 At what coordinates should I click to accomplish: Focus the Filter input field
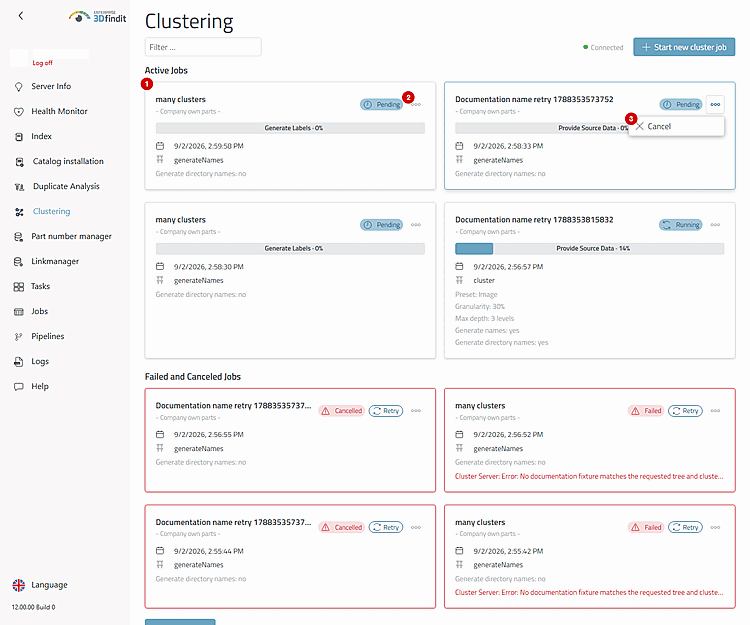tap(203, 47)
